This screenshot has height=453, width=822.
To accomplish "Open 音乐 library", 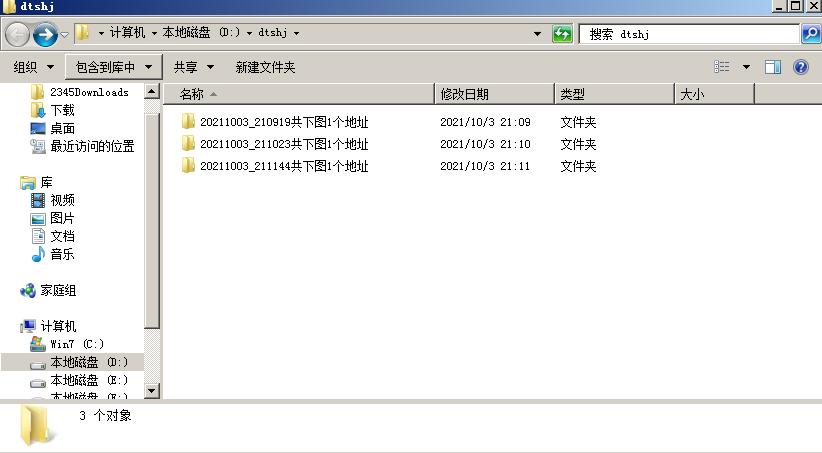I will click(62, 254).
